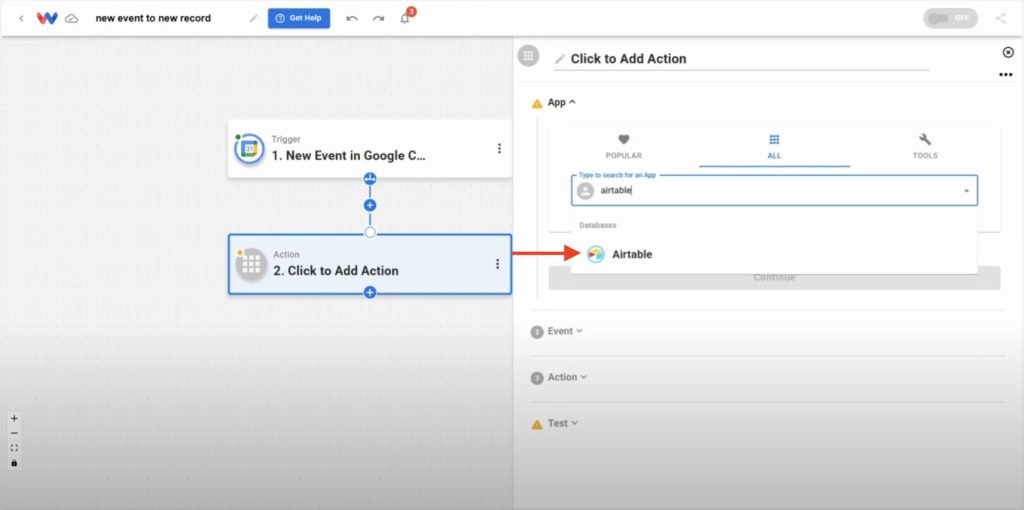Open the action step's three-dot menu
Image resolution: width=1024 pixels, height=510 pixels.
[498, 264]
